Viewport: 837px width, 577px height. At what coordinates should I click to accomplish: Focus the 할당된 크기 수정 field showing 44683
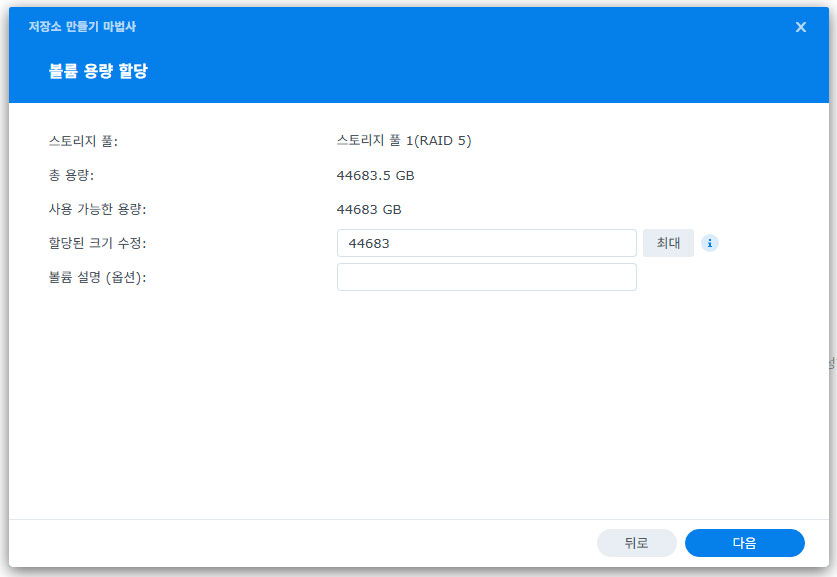[486, 243]
